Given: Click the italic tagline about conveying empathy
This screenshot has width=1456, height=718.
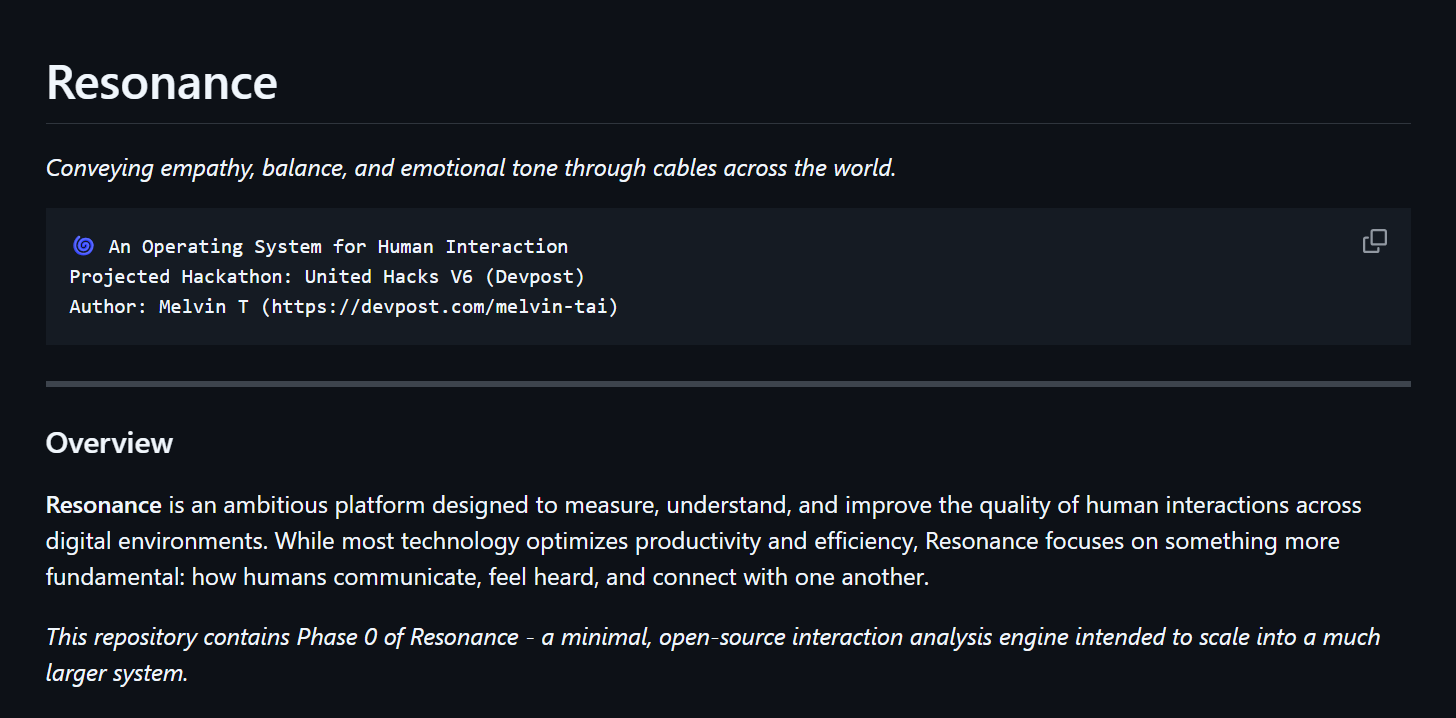Looking at the screenshot, I should (x=470, y=168).
